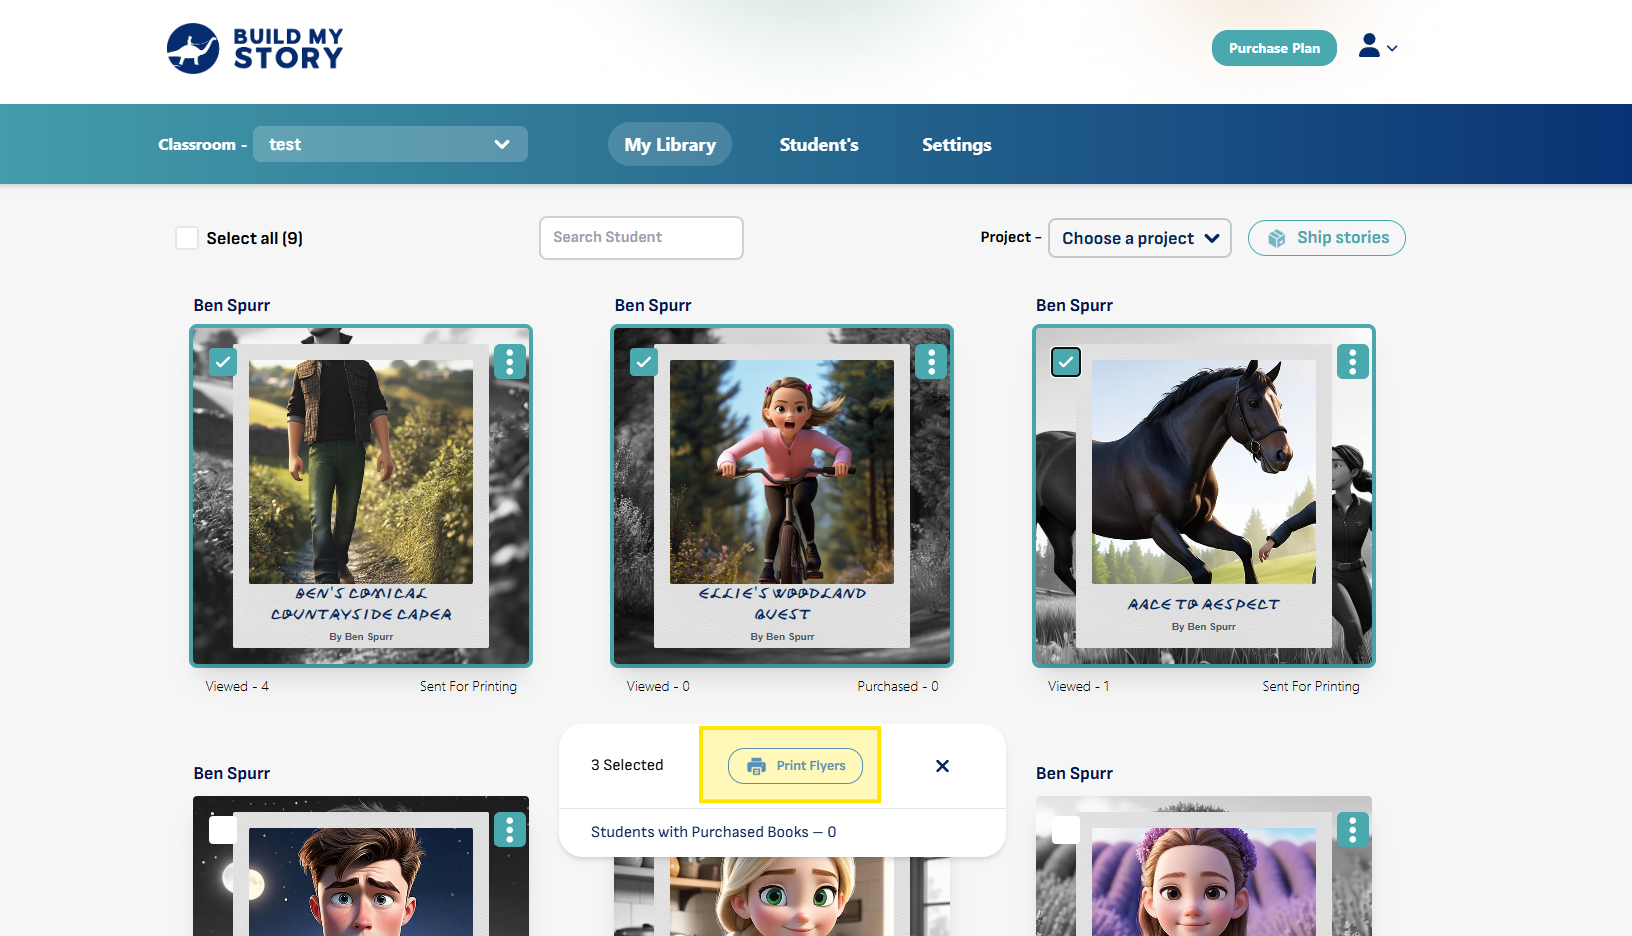The height and width of the screenshot is (936, 1632).
Task: Click 'Viewed - 4' text
Action: pos(237,686)
